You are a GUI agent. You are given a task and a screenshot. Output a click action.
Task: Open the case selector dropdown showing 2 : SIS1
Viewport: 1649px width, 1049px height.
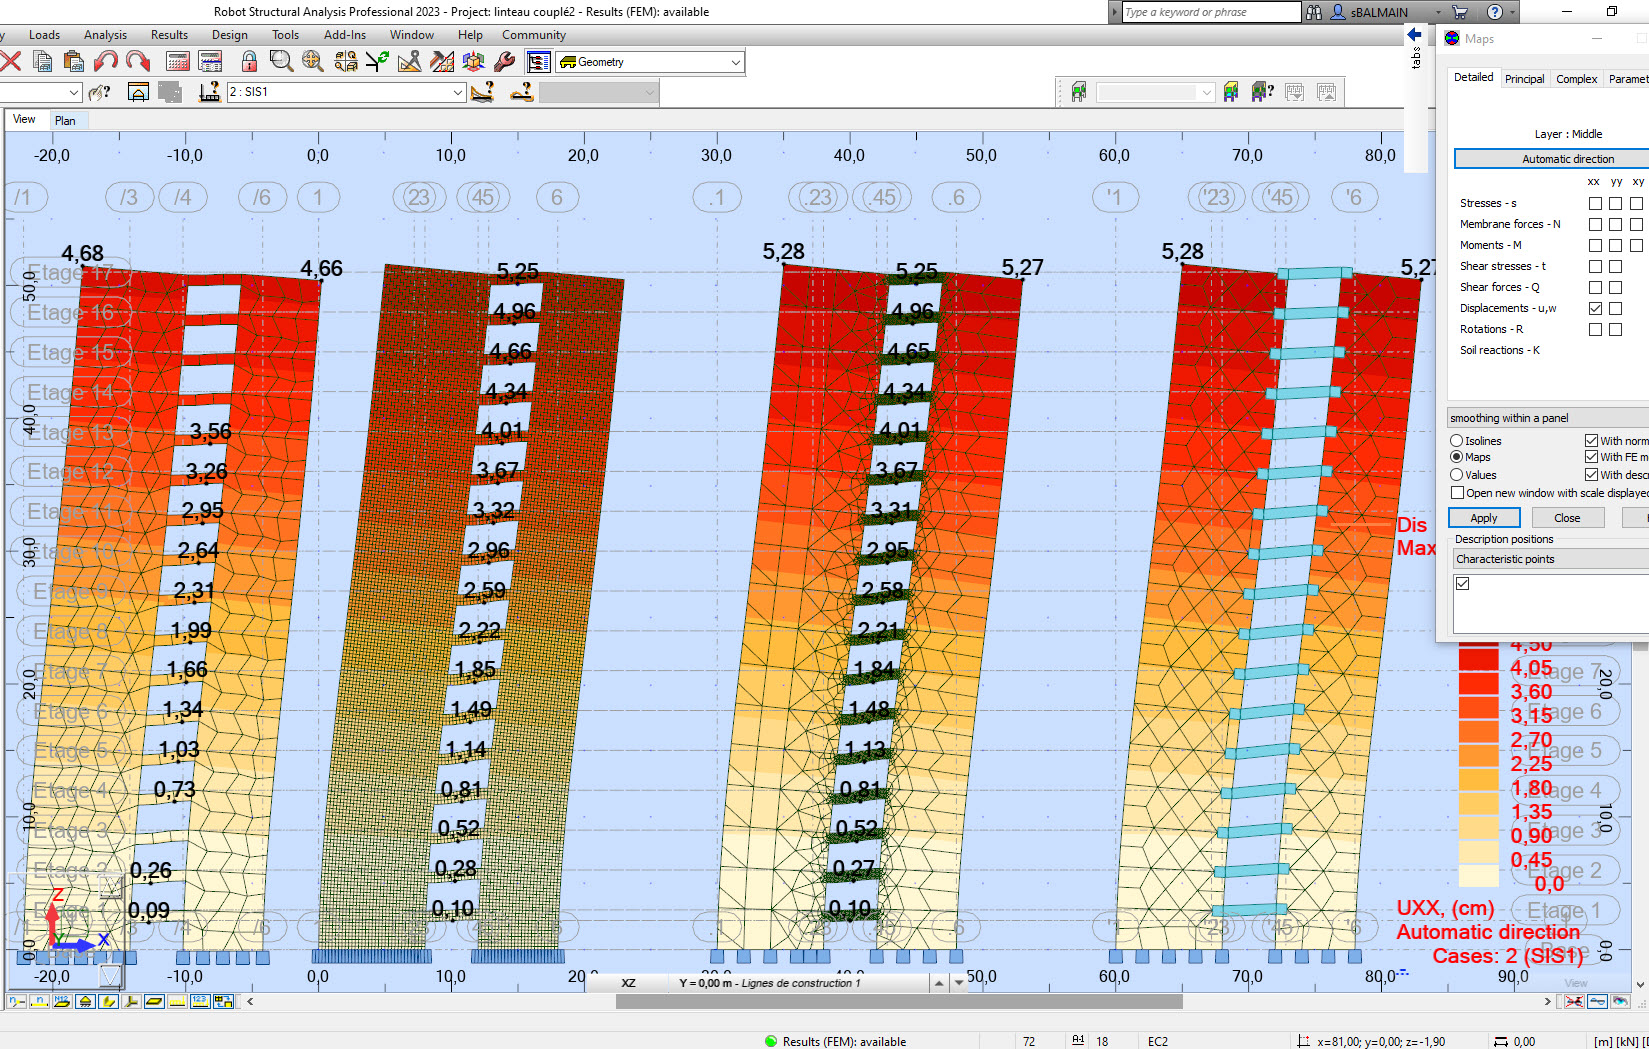(x=458, y=91)
